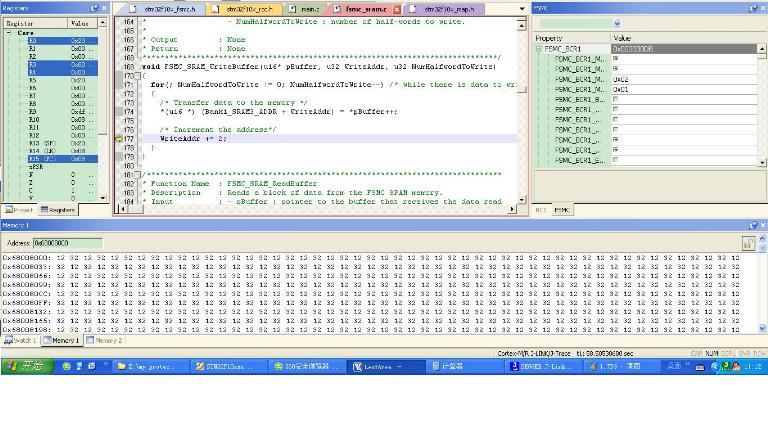Click the Registers list scroll-down arrow

[x=103, y=198]
